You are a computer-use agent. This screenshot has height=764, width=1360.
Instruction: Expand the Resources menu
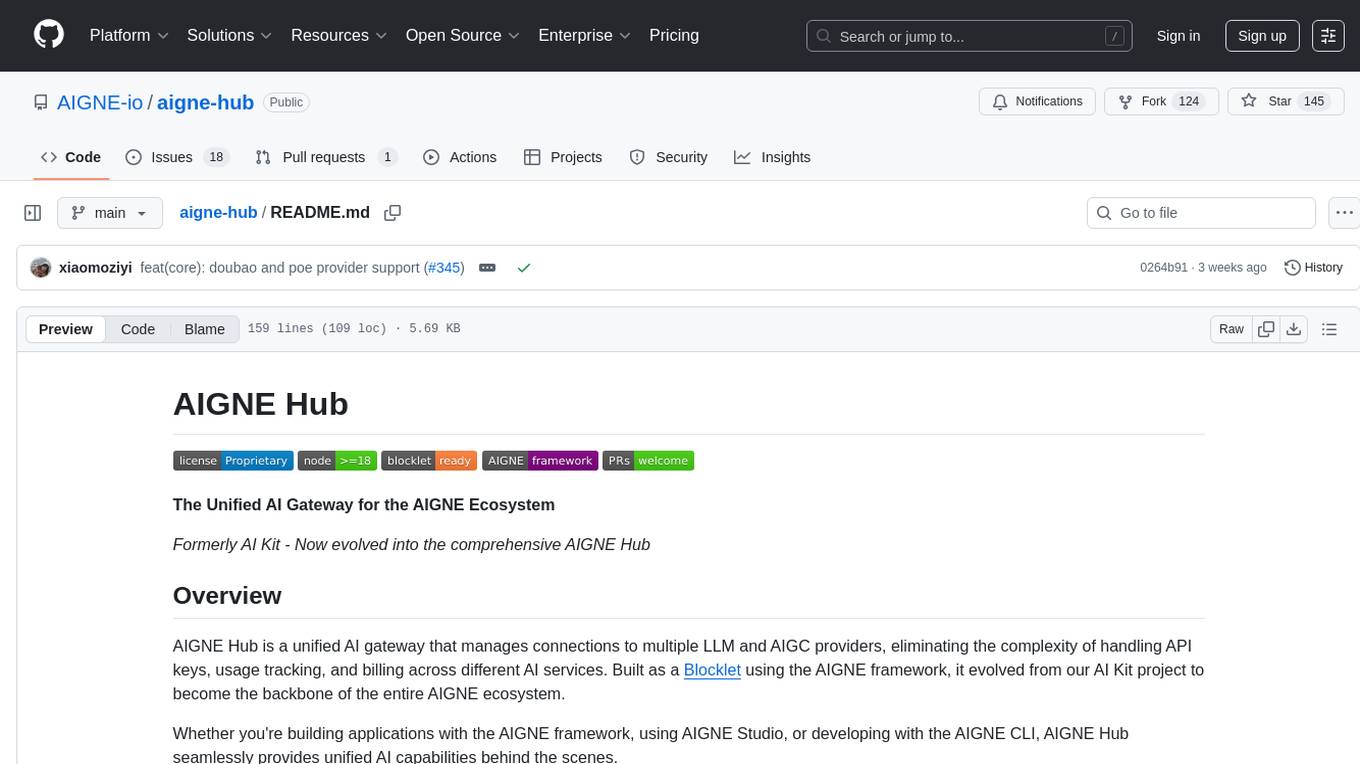(x=339, y=35)
